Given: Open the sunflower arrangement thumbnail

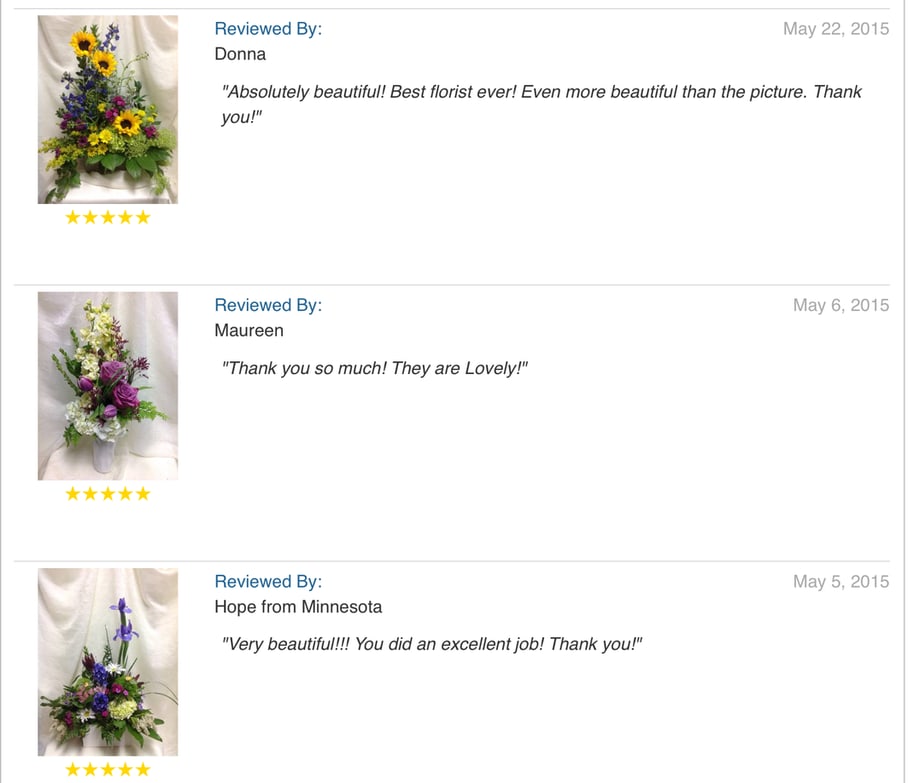Looking at the screenshot, I should tap(108, 109).
